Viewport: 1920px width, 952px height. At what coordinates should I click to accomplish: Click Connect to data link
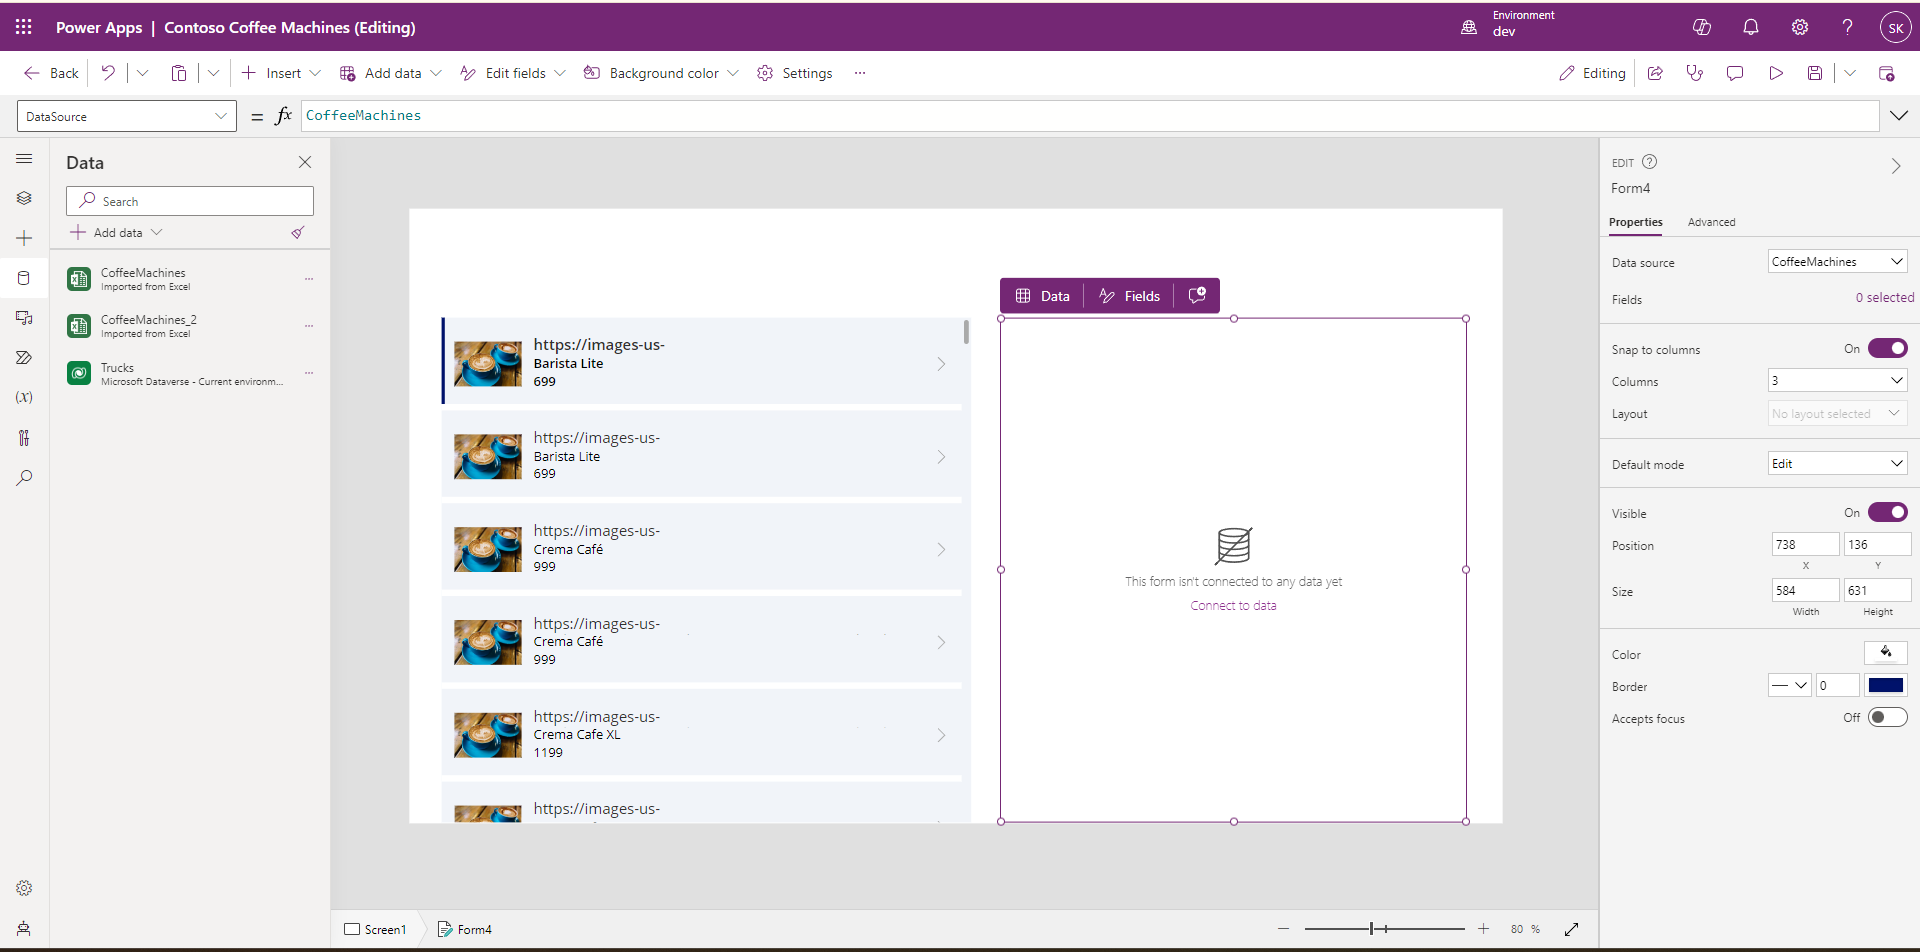tap(1233, 605)
